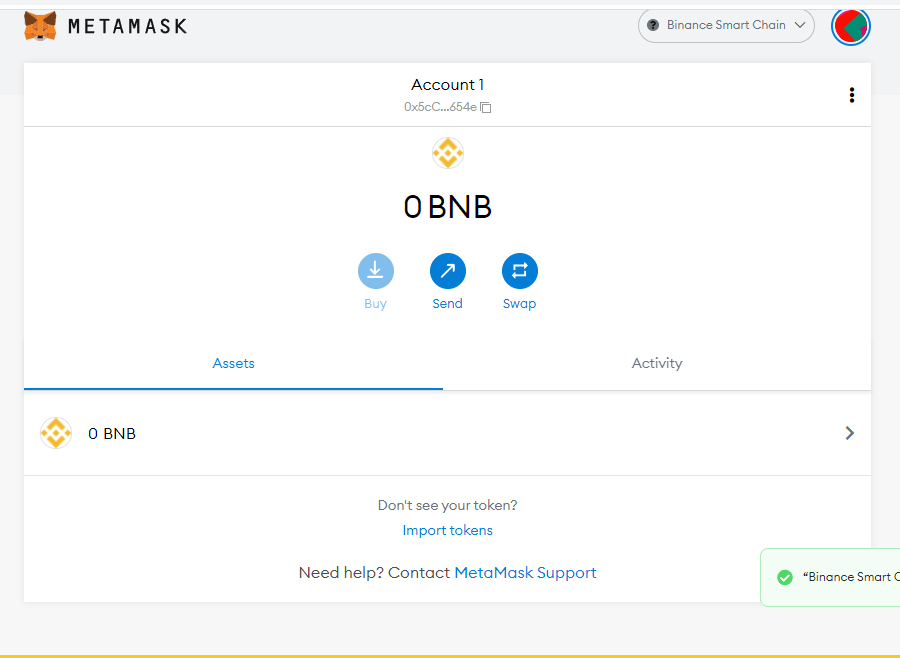Click the METAMASK wordmark text

(127, 26)
